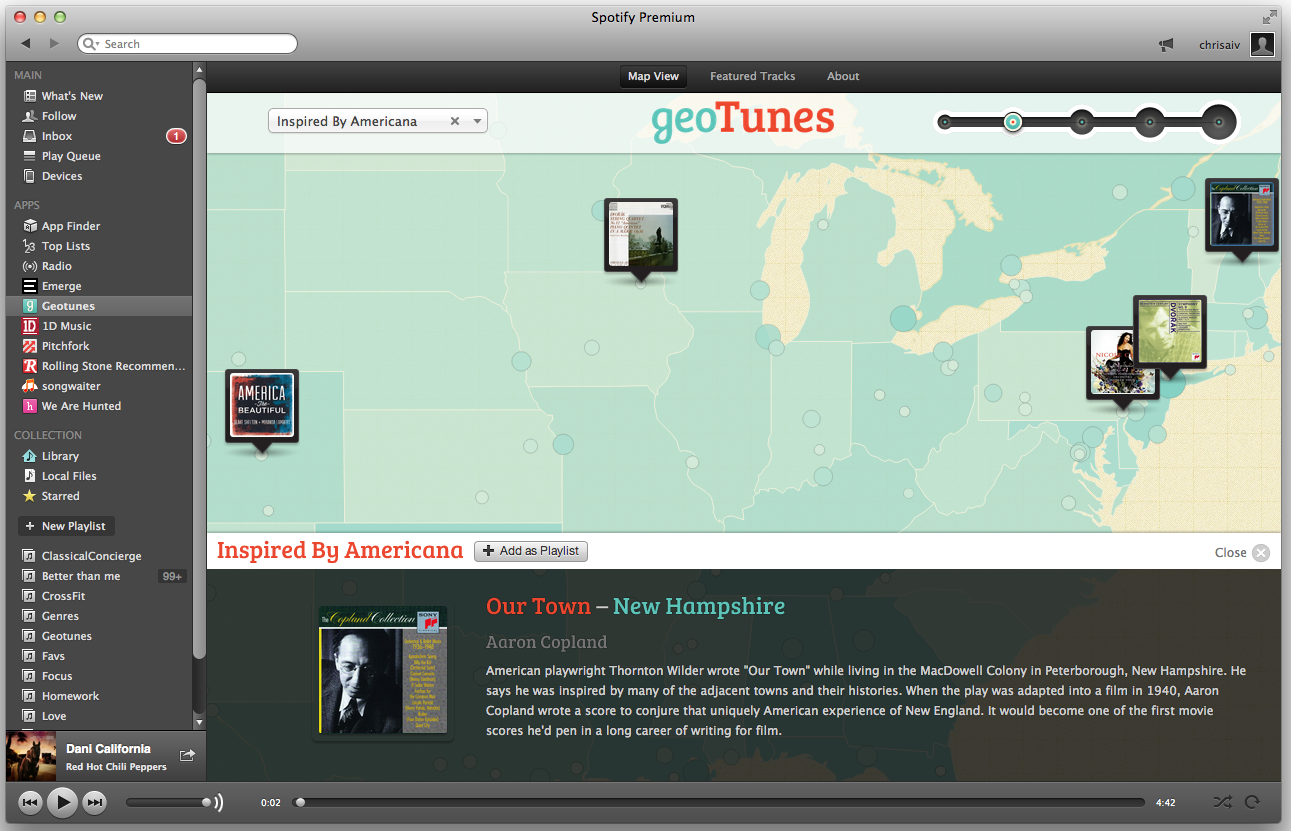Switch to the Featured Tracks tab
1291x831 pixels.
pos(753,76)
